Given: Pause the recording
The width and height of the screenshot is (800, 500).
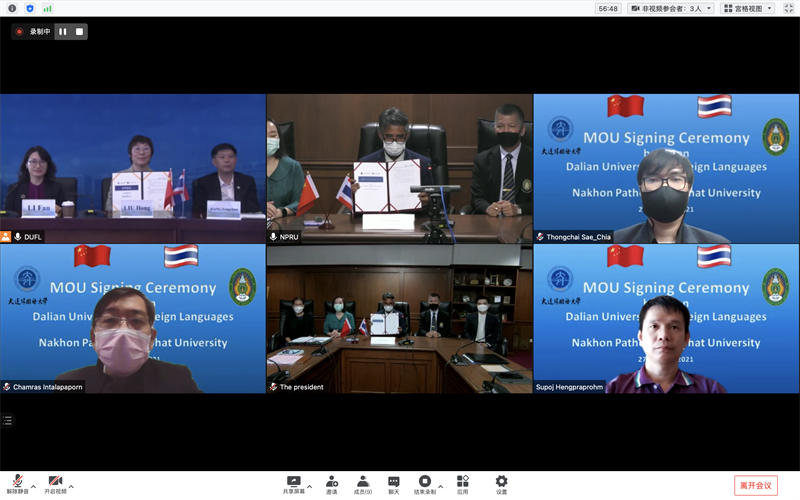Looking at the screenshot, I should pos(62,32).
